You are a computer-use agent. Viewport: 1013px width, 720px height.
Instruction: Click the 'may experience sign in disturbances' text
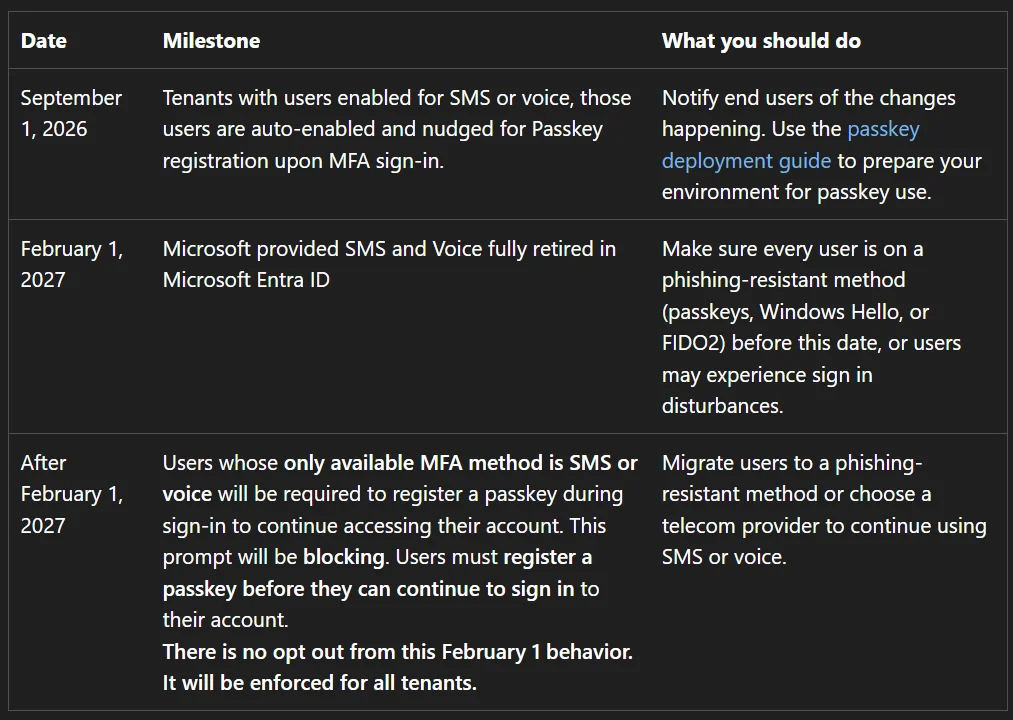click(767, 390)
